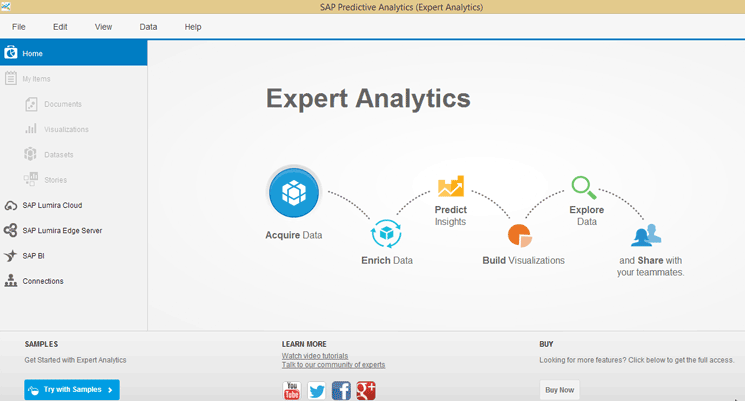Click the Buy Now button

(x=559, y=390)
